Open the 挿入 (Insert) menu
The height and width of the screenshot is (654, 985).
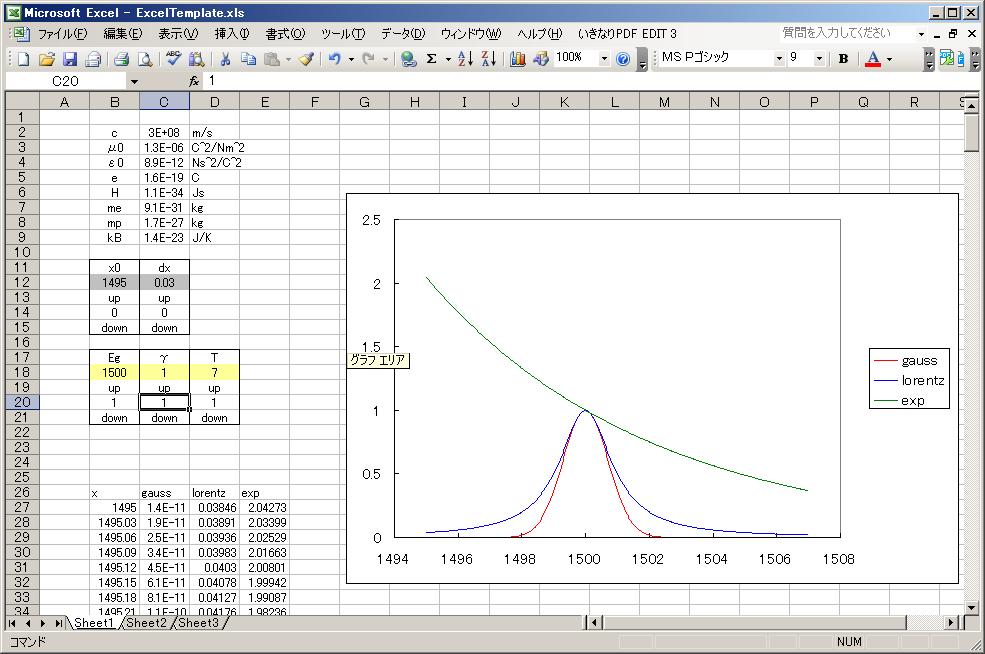click(232, 33)
